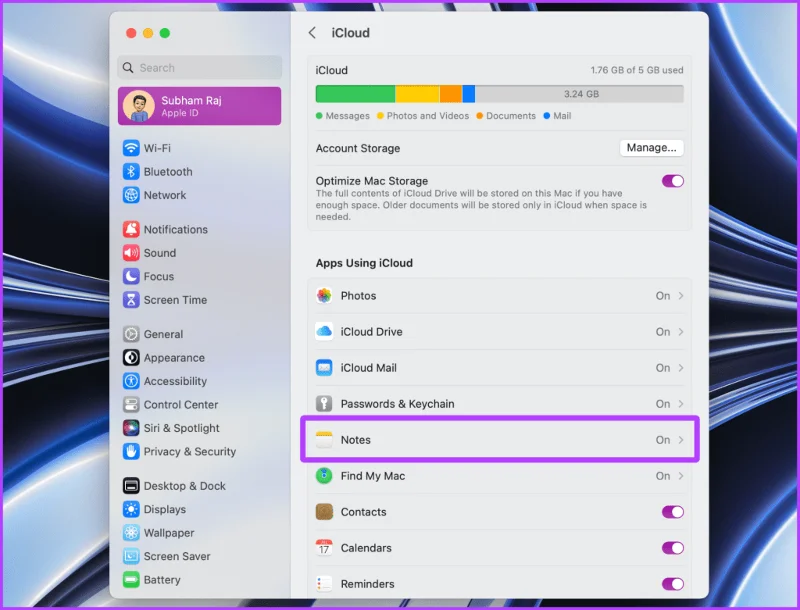800x610 pixels.
Task: Click the Sound speaker icon
Action: 131,252
